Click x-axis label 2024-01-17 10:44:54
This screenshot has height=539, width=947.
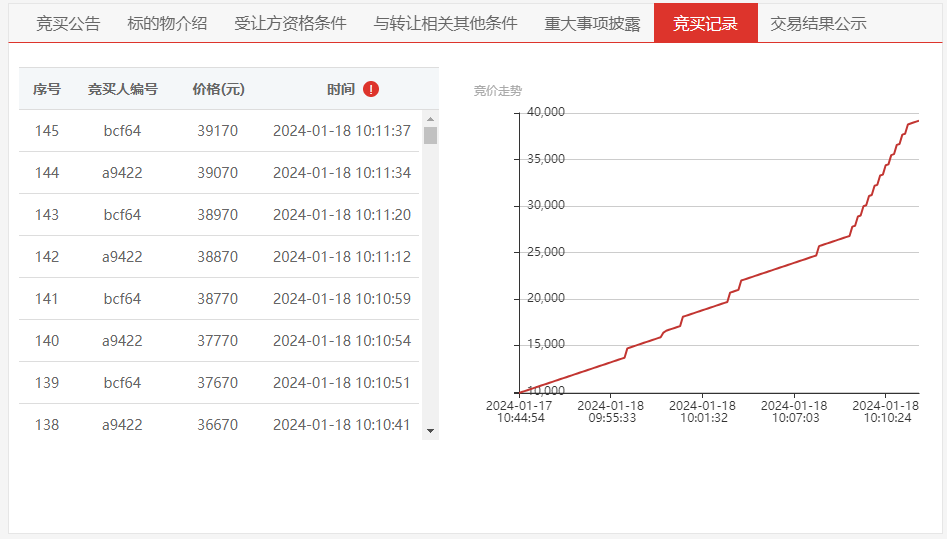tap(519, 412)
